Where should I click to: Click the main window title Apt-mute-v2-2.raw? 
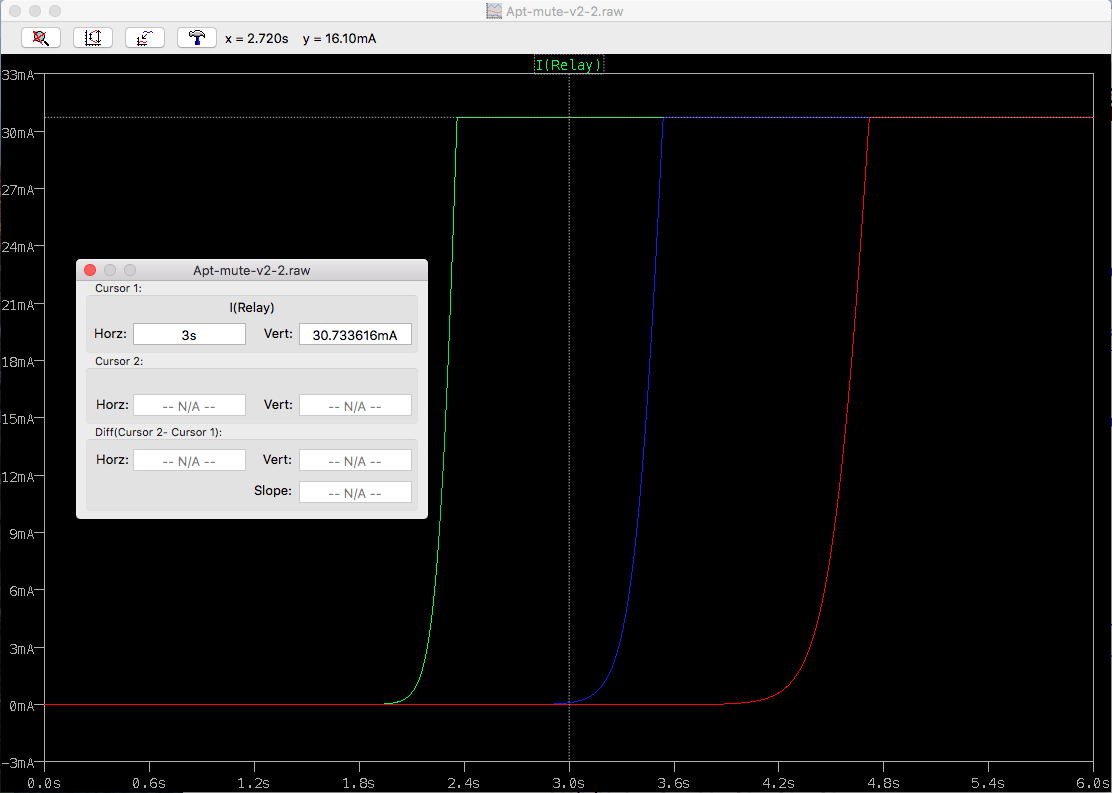pos(565,11)
